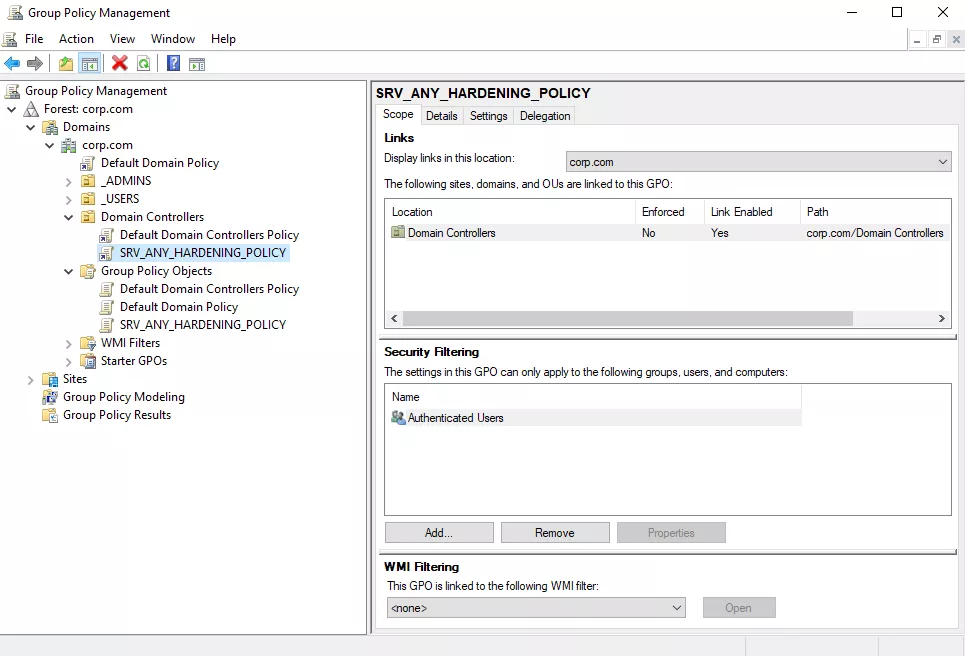Image resolution: width=965 pixels, height=656 pixels.
Task: Click the Open button for WMI filter
Action: [739, 607]
